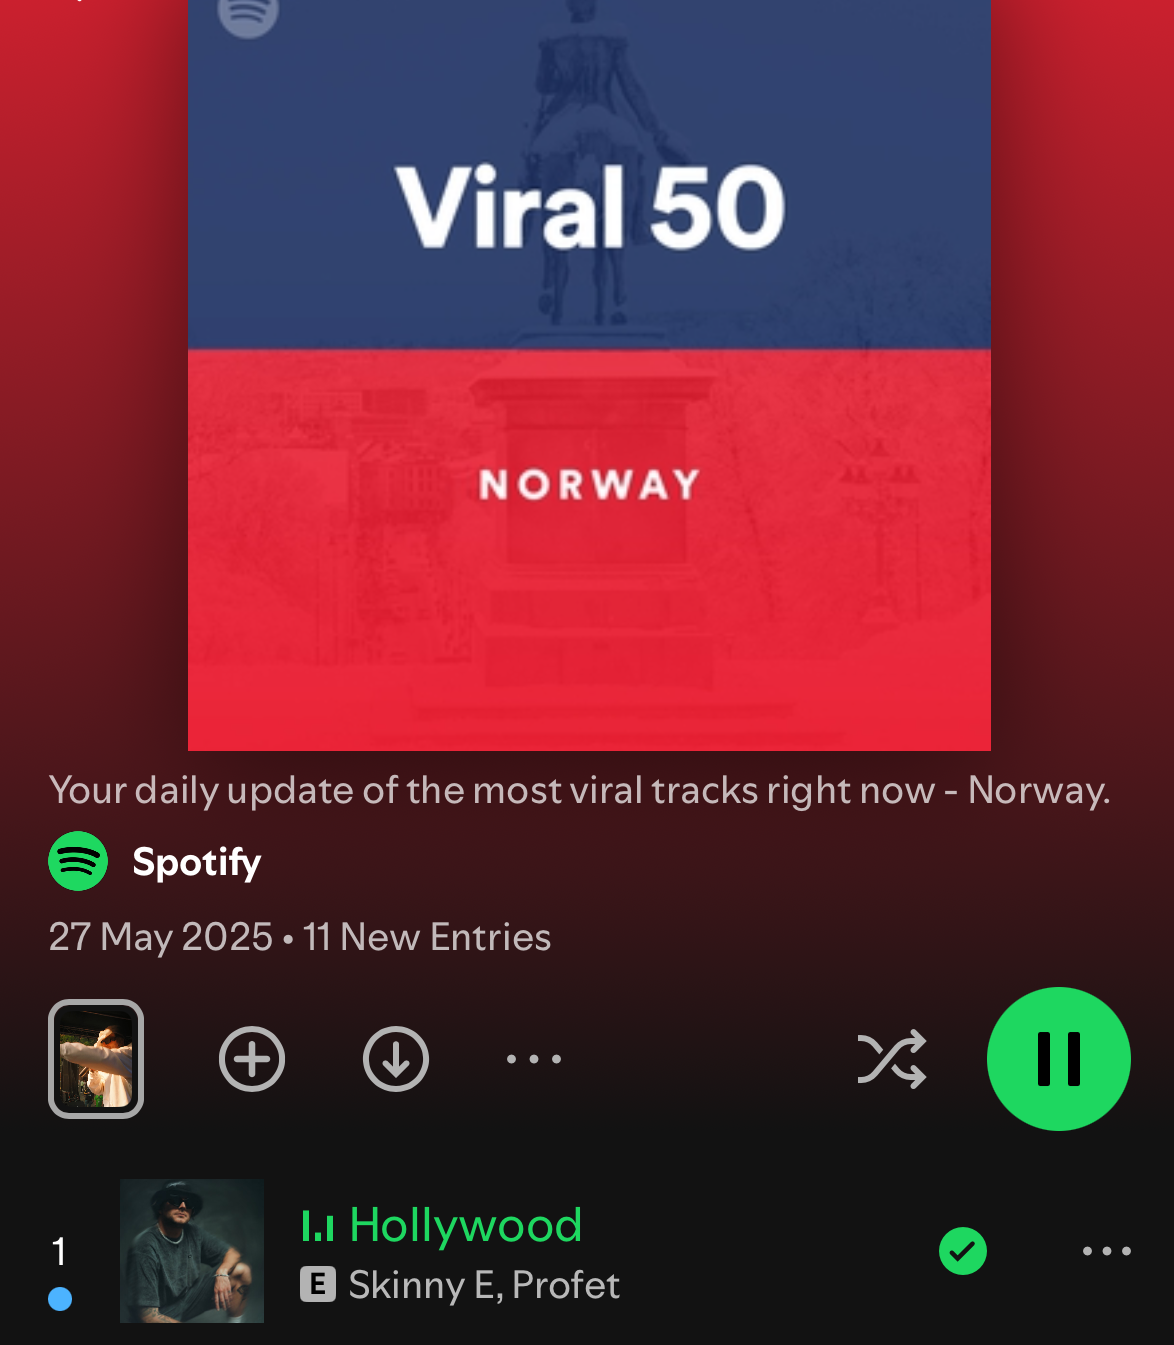Tap the green Spotify owner logo

coord(78,861)
